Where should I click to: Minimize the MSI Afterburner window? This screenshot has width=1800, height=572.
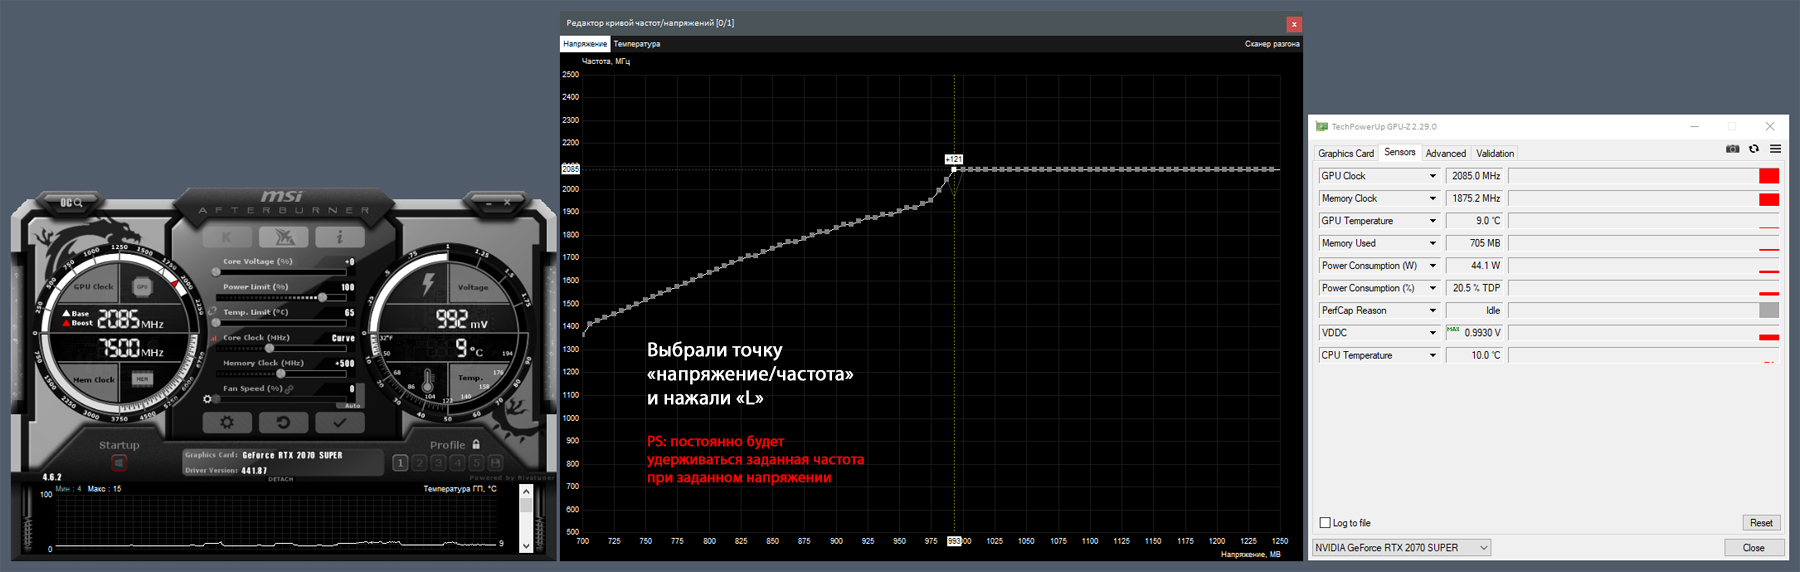click(490, 203)
